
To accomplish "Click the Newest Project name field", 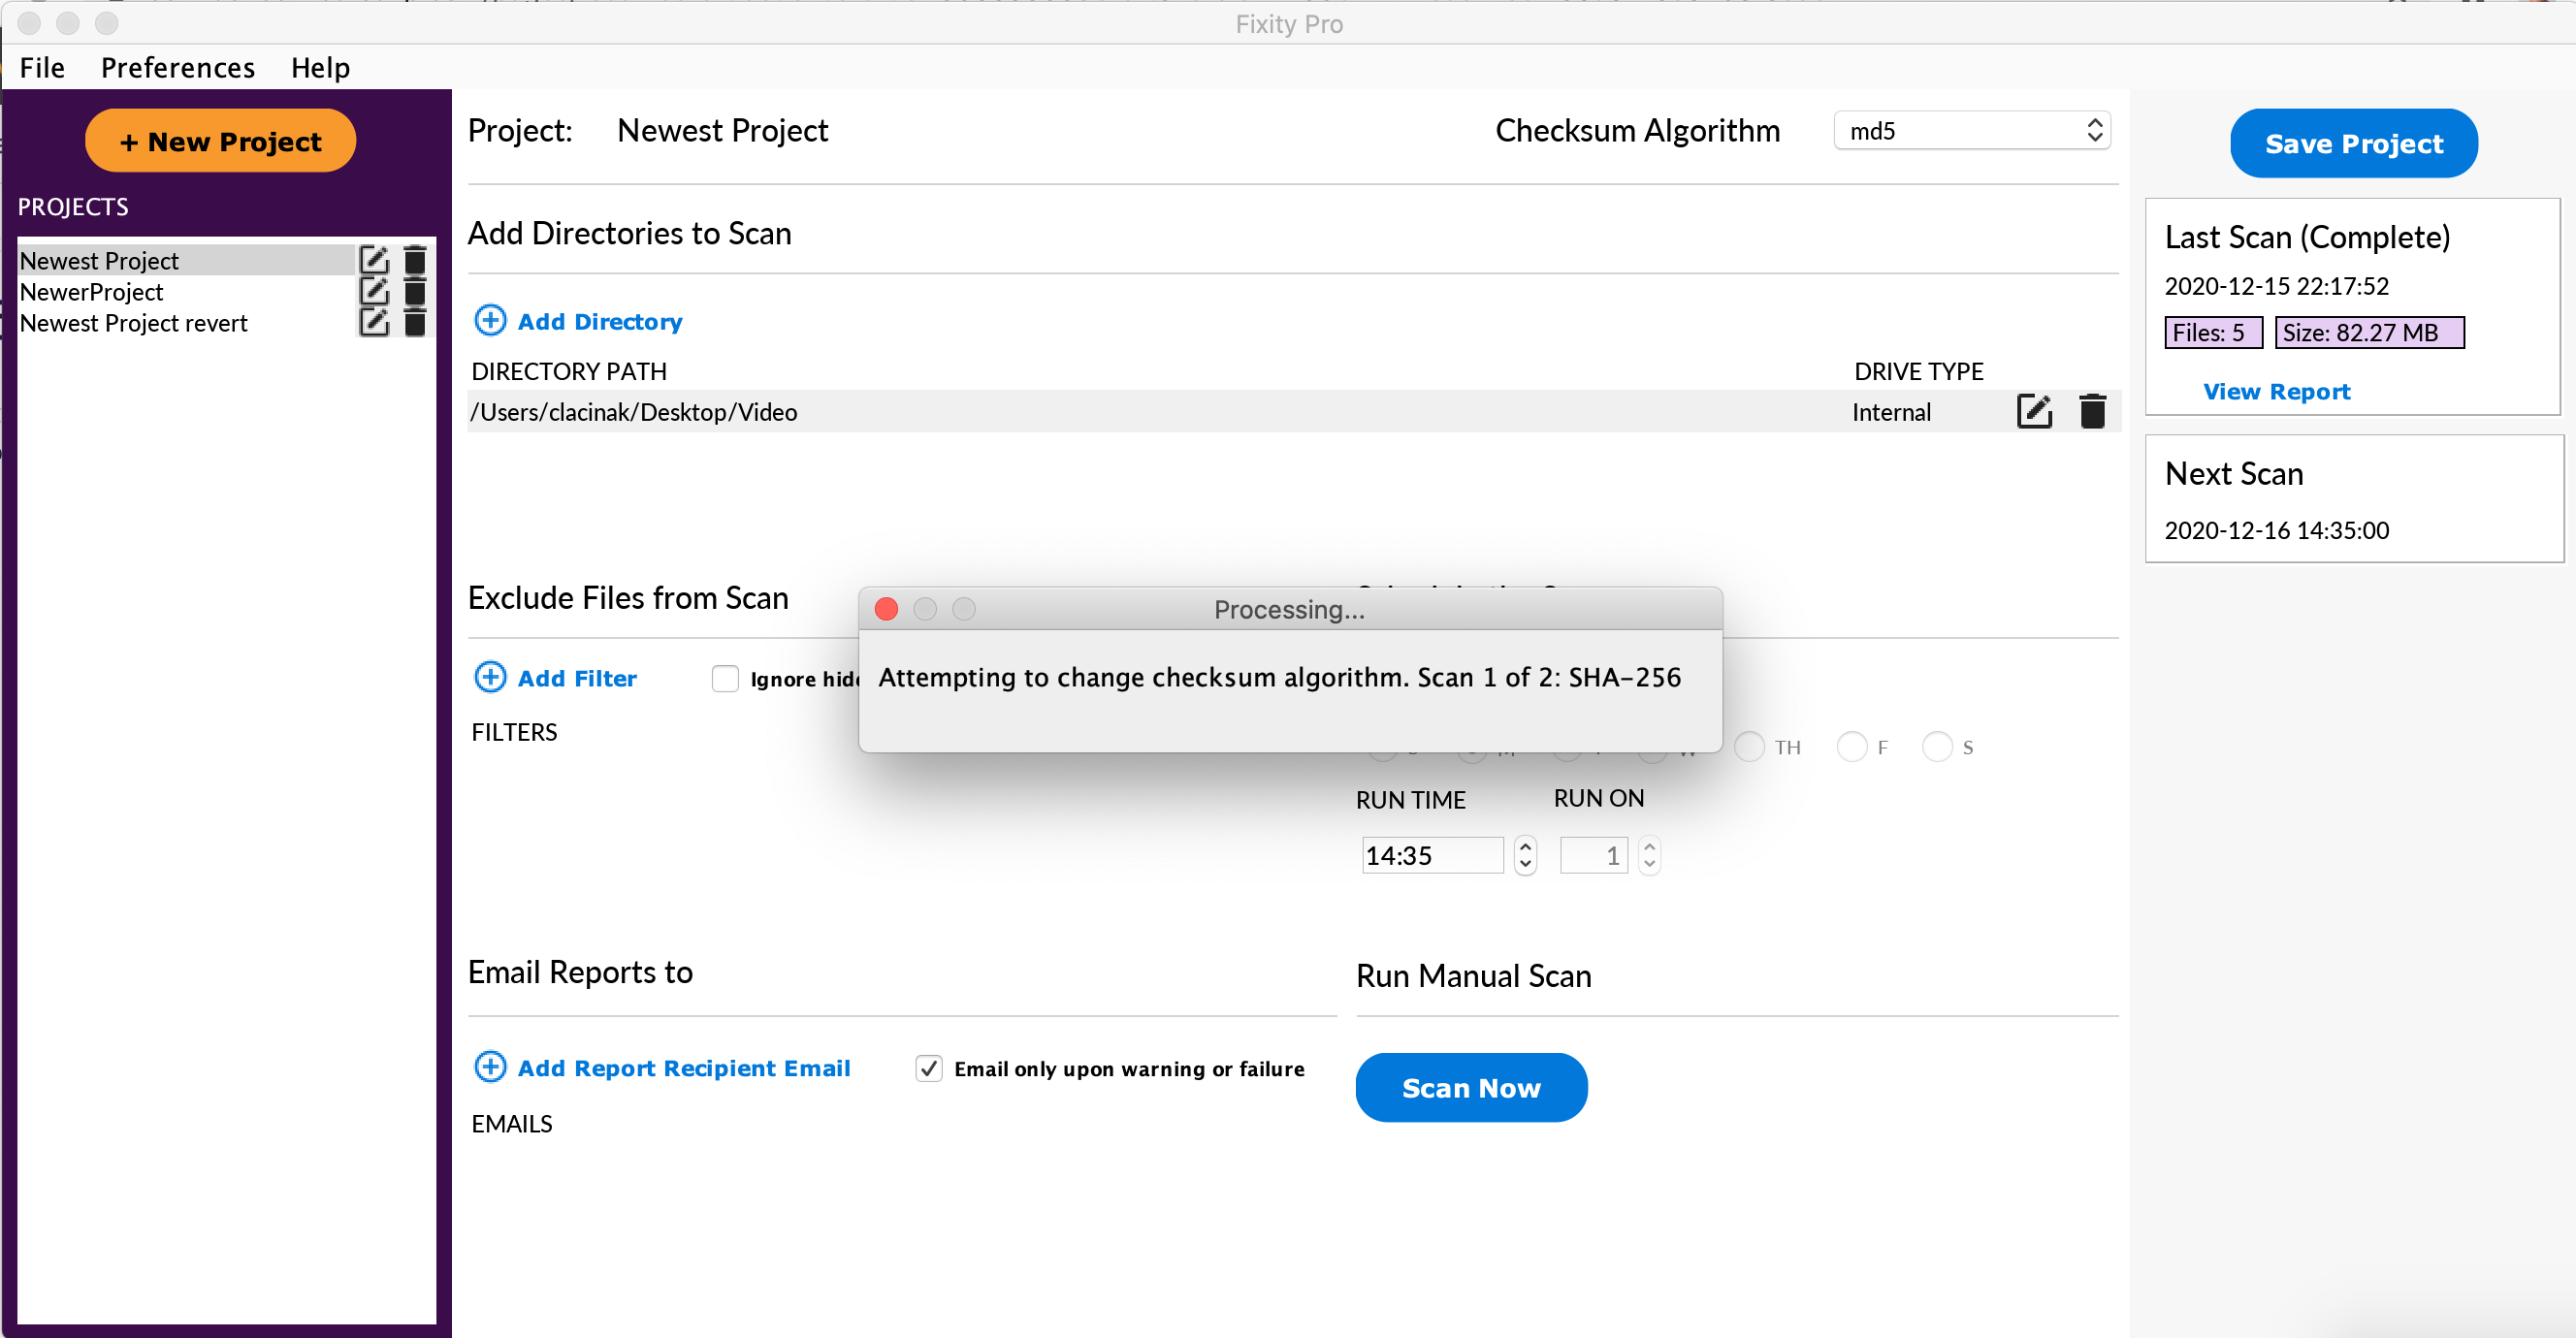I will (x=723, y=131).
